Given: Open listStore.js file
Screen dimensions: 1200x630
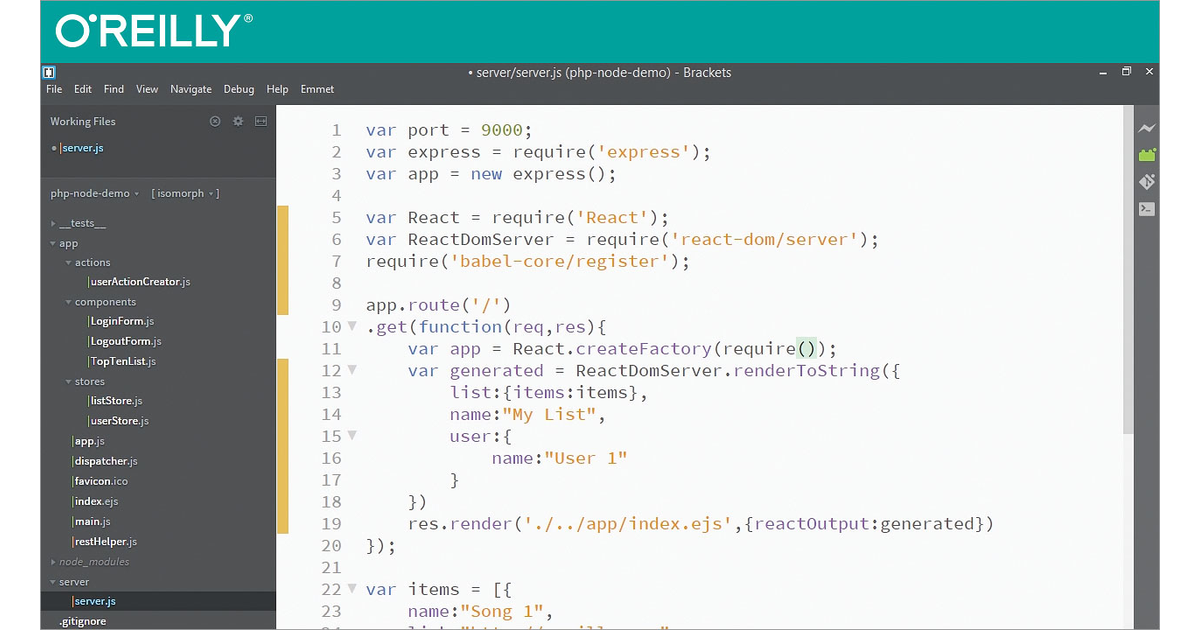Looking at the screenshot, I should (116, 401).
